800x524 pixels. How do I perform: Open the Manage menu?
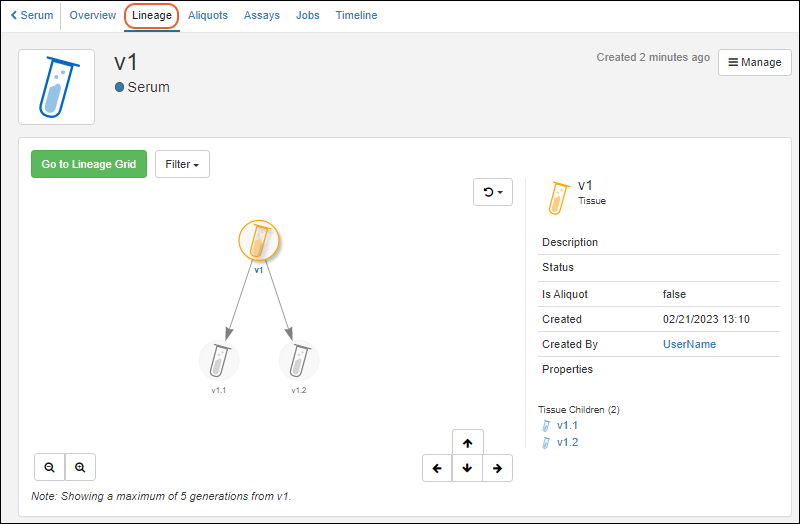(754, 62)
